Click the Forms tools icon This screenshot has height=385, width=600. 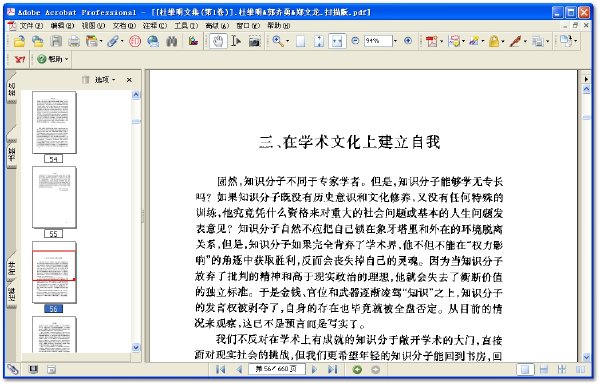pos(538,41)
